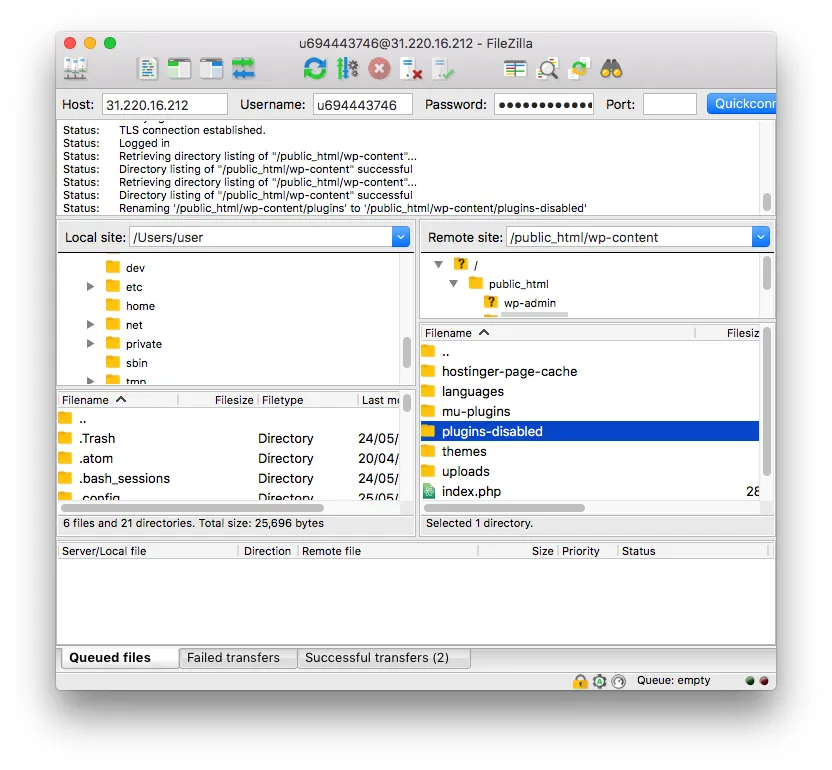The width and height of the screenshot is (832, 770).
Task: Toggle remote directory tree display
Action: (x=211, y=69)
